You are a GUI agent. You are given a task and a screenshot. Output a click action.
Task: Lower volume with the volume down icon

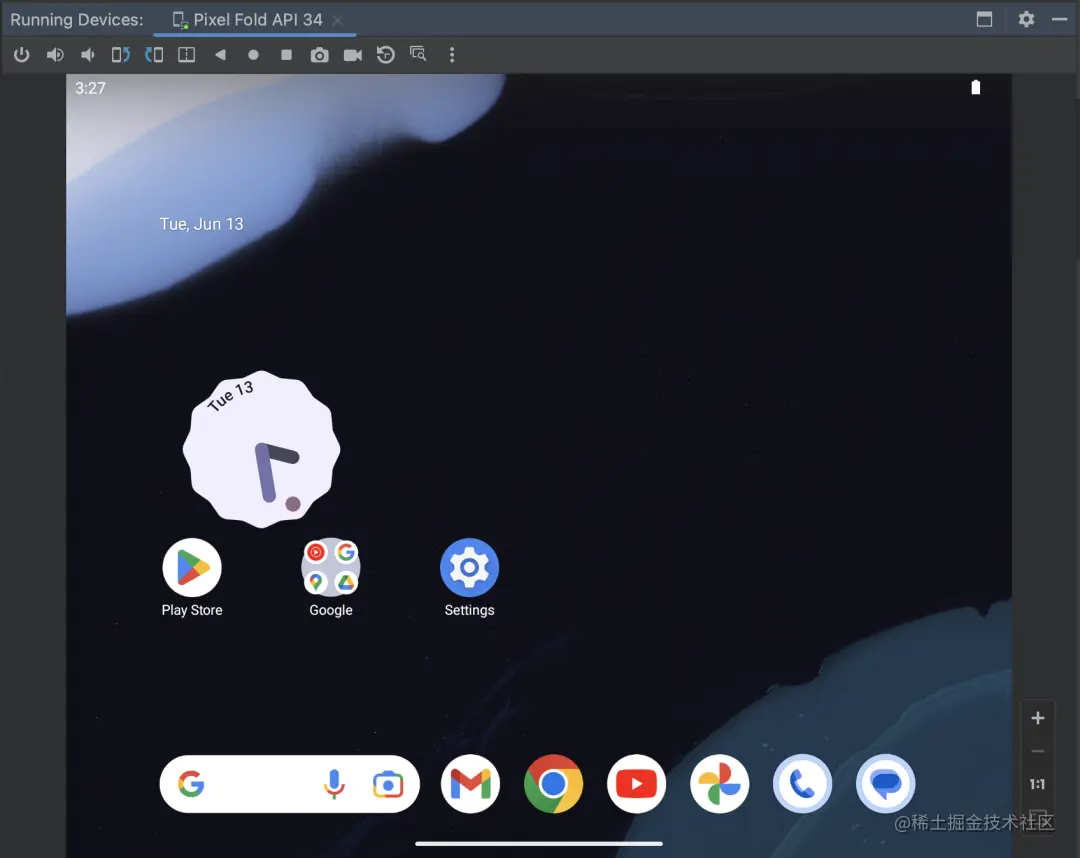pyautogui.click(x=87, y=54)
